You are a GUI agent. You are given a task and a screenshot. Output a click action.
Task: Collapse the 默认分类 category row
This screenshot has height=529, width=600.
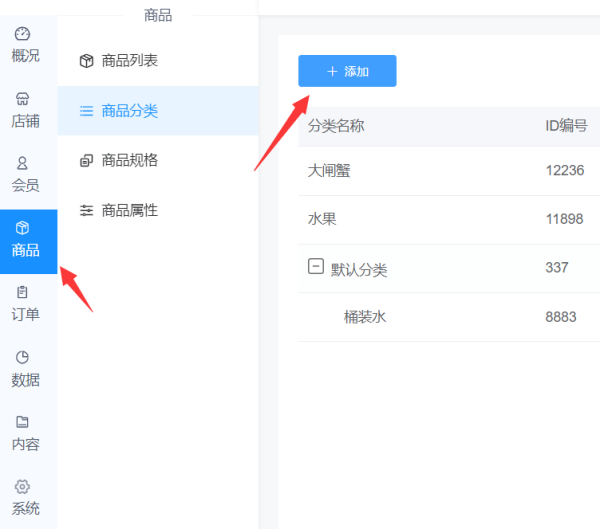tap(315, 267)
